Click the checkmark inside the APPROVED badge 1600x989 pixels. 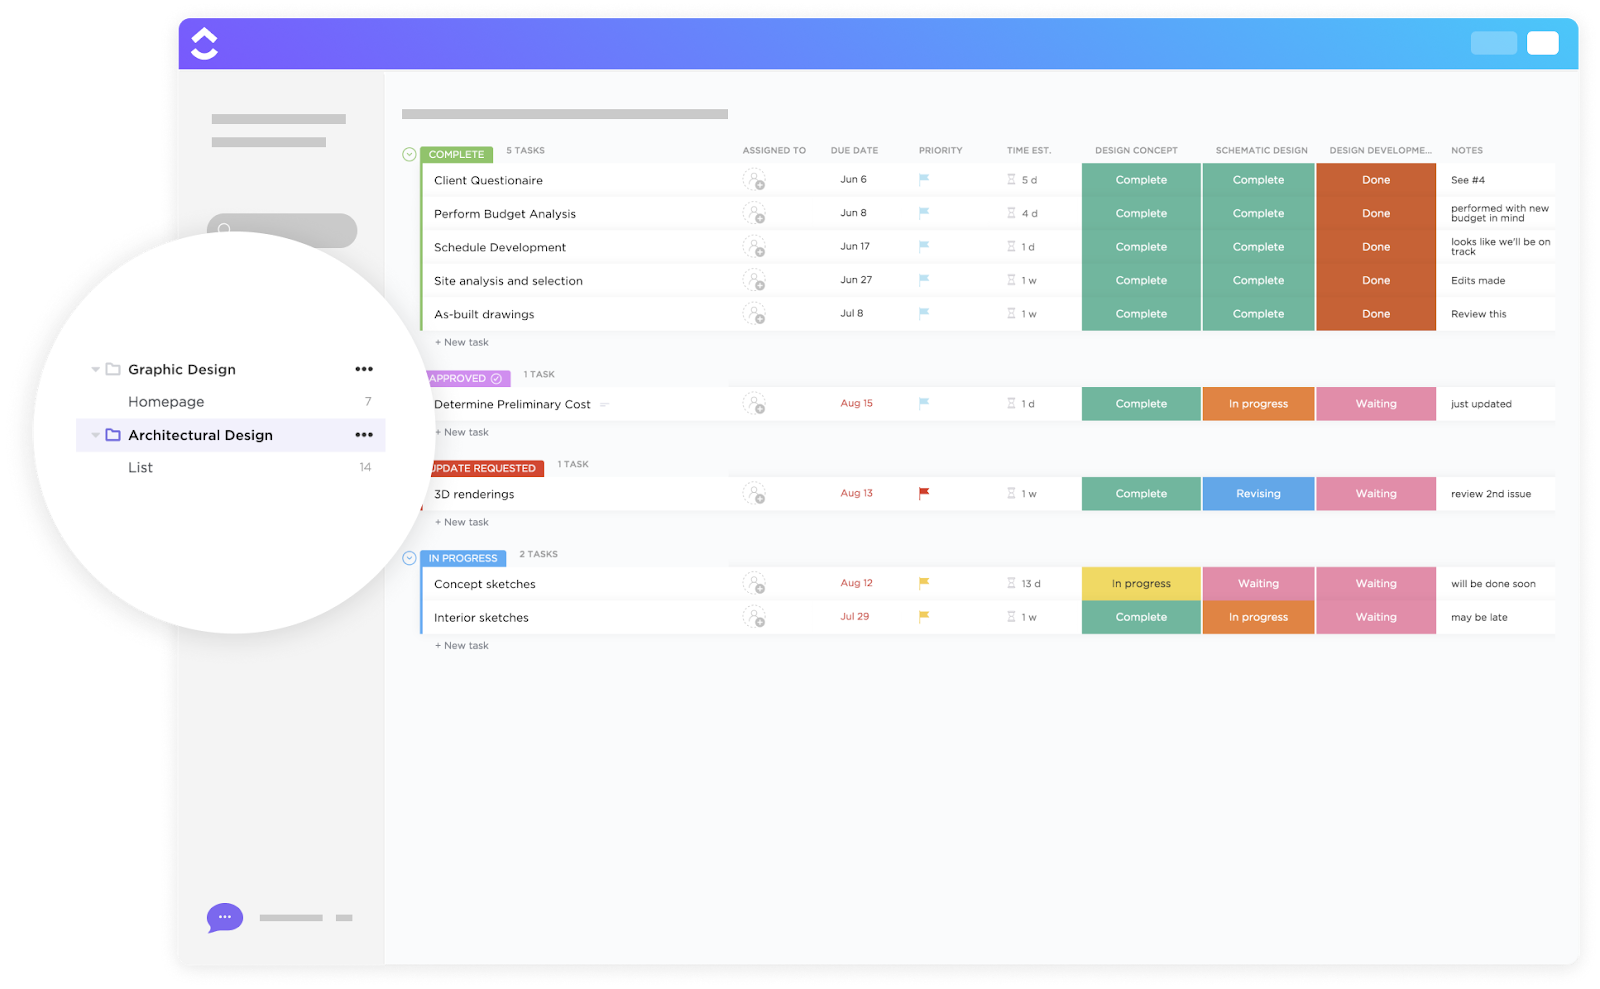tap(495, 377)
